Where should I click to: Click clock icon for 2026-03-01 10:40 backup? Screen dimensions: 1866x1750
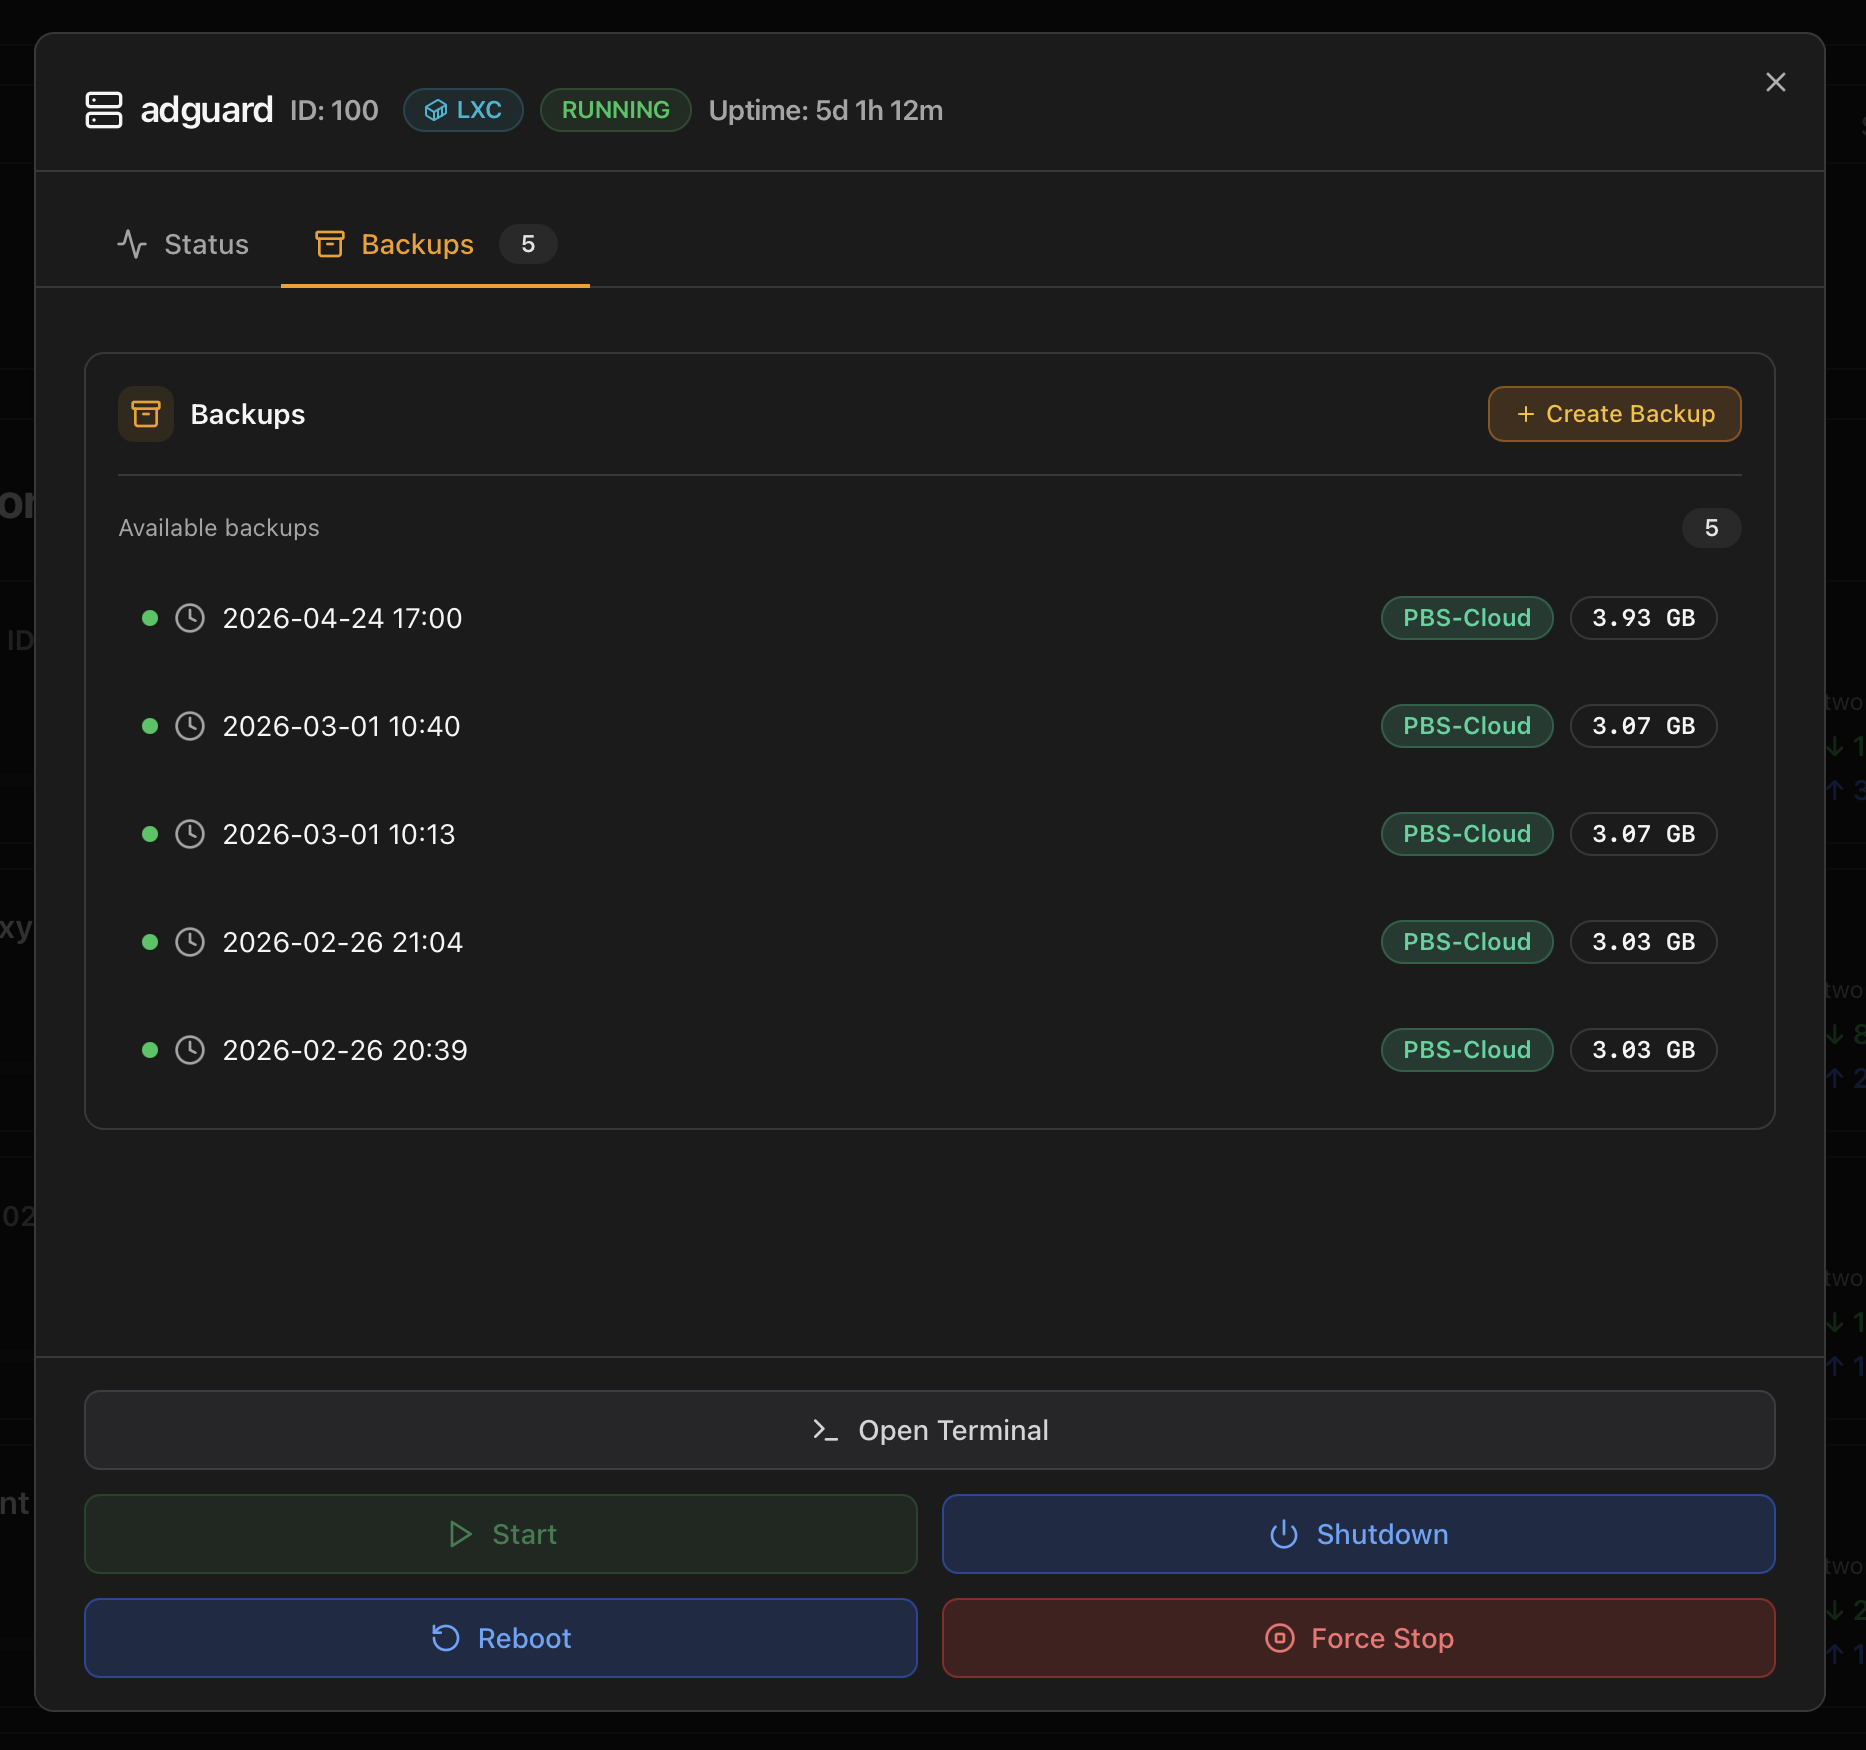point(190,726)
